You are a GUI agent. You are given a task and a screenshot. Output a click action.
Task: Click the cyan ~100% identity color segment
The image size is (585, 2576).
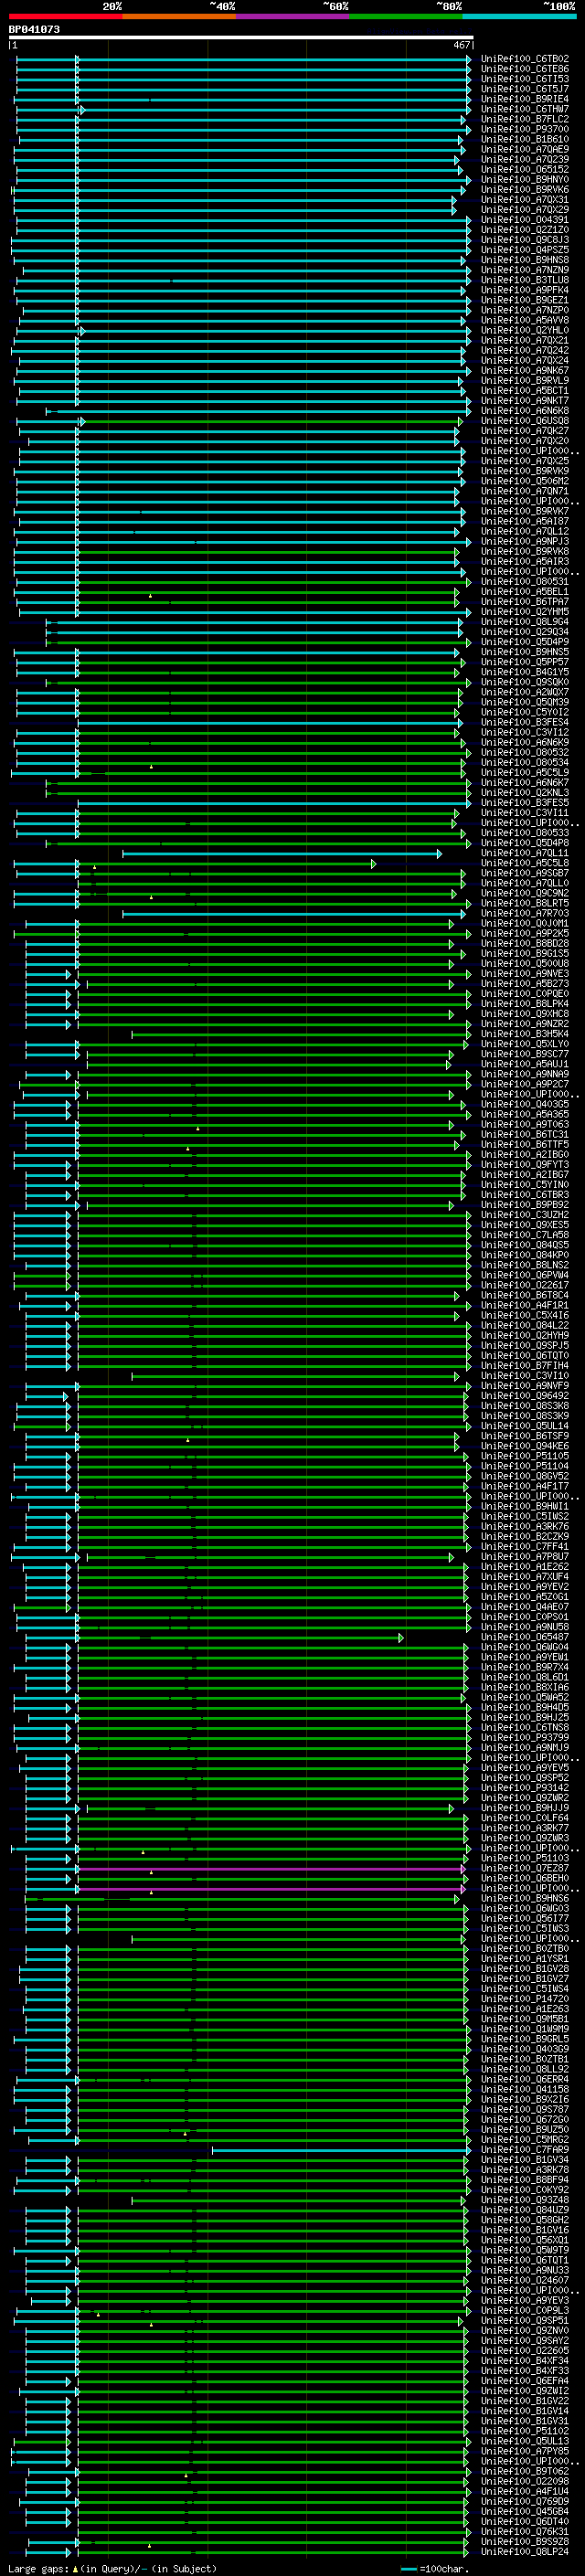pos(519,16)
